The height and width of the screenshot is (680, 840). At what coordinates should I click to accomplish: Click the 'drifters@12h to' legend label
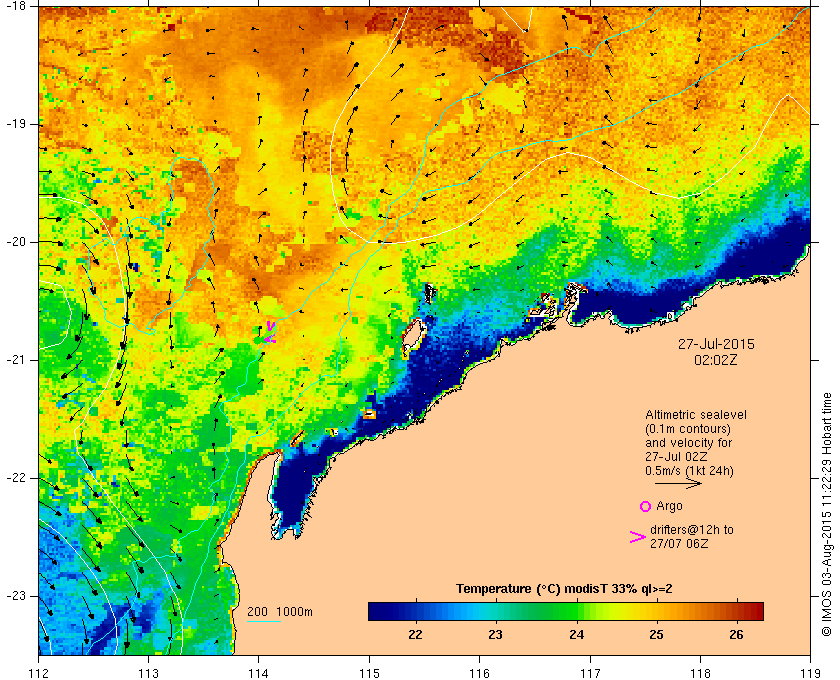(x=692, y=530)
